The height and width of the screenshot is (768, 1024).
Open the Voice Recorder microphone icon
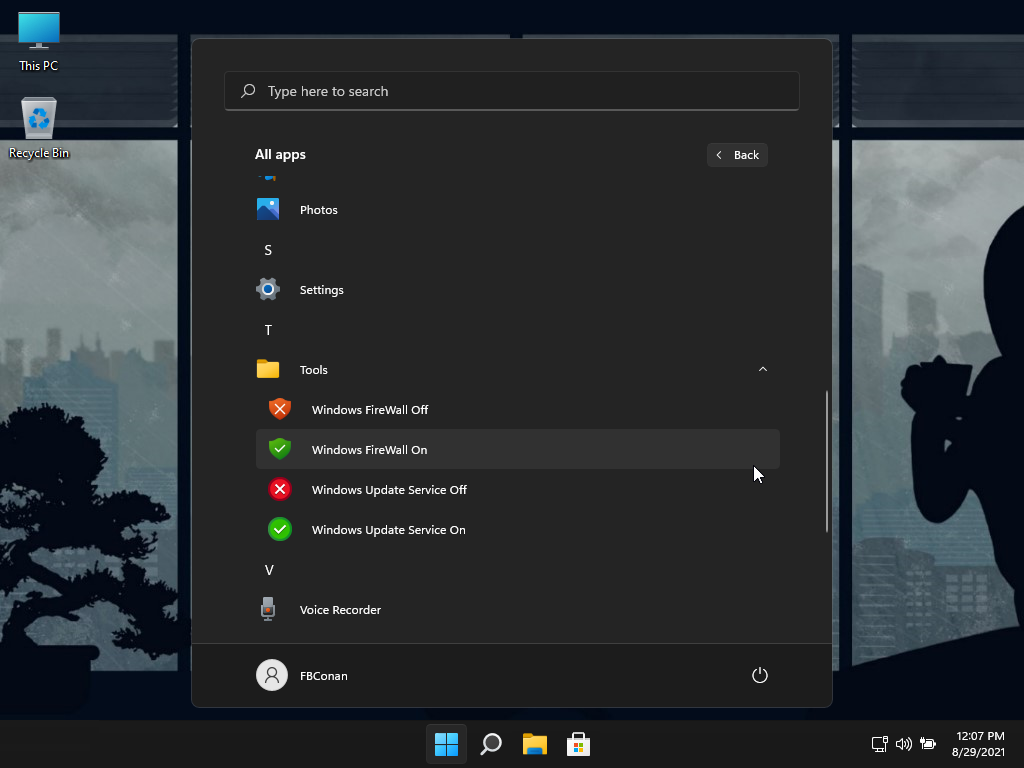click(268, 609)
